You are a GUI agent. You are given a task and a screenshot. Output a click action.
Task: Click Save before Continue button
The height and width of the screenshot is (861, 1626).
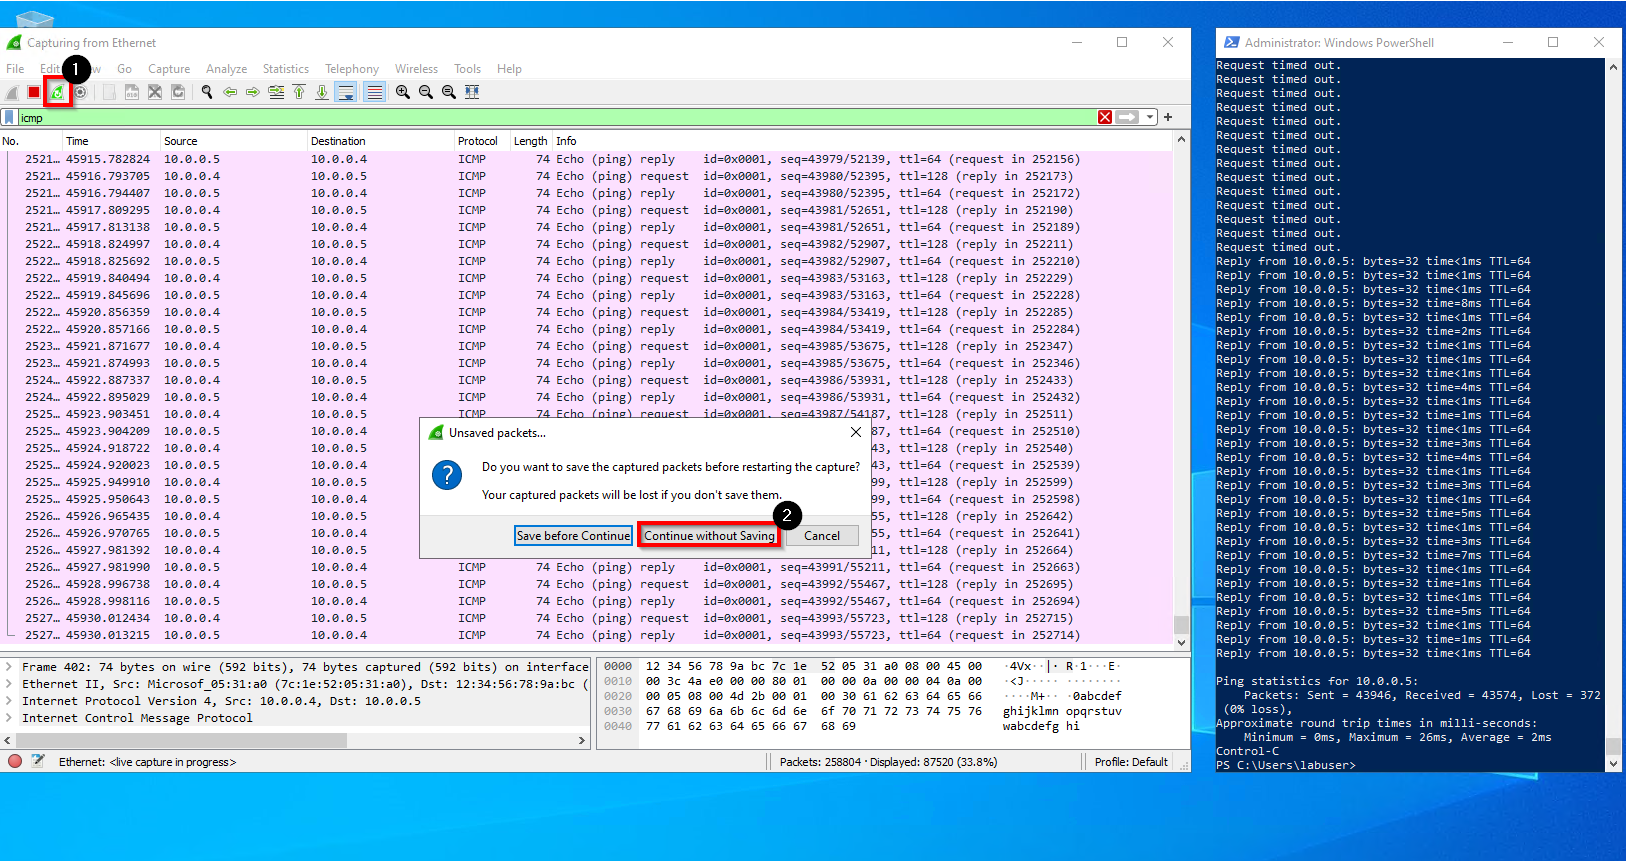pos(573,536)
